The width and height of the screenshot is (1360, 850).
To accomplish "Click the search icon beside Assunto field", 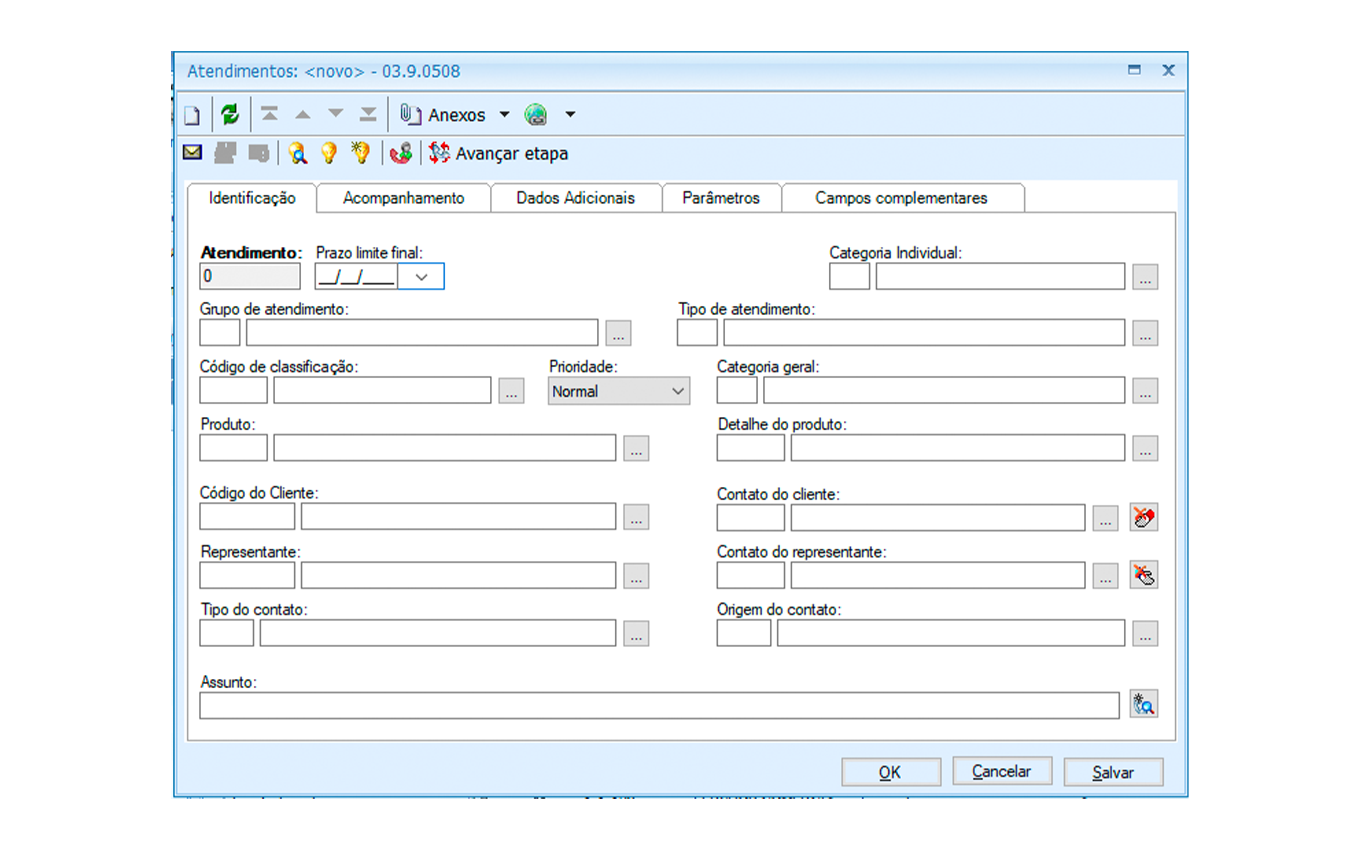I will click(1144, 705).
